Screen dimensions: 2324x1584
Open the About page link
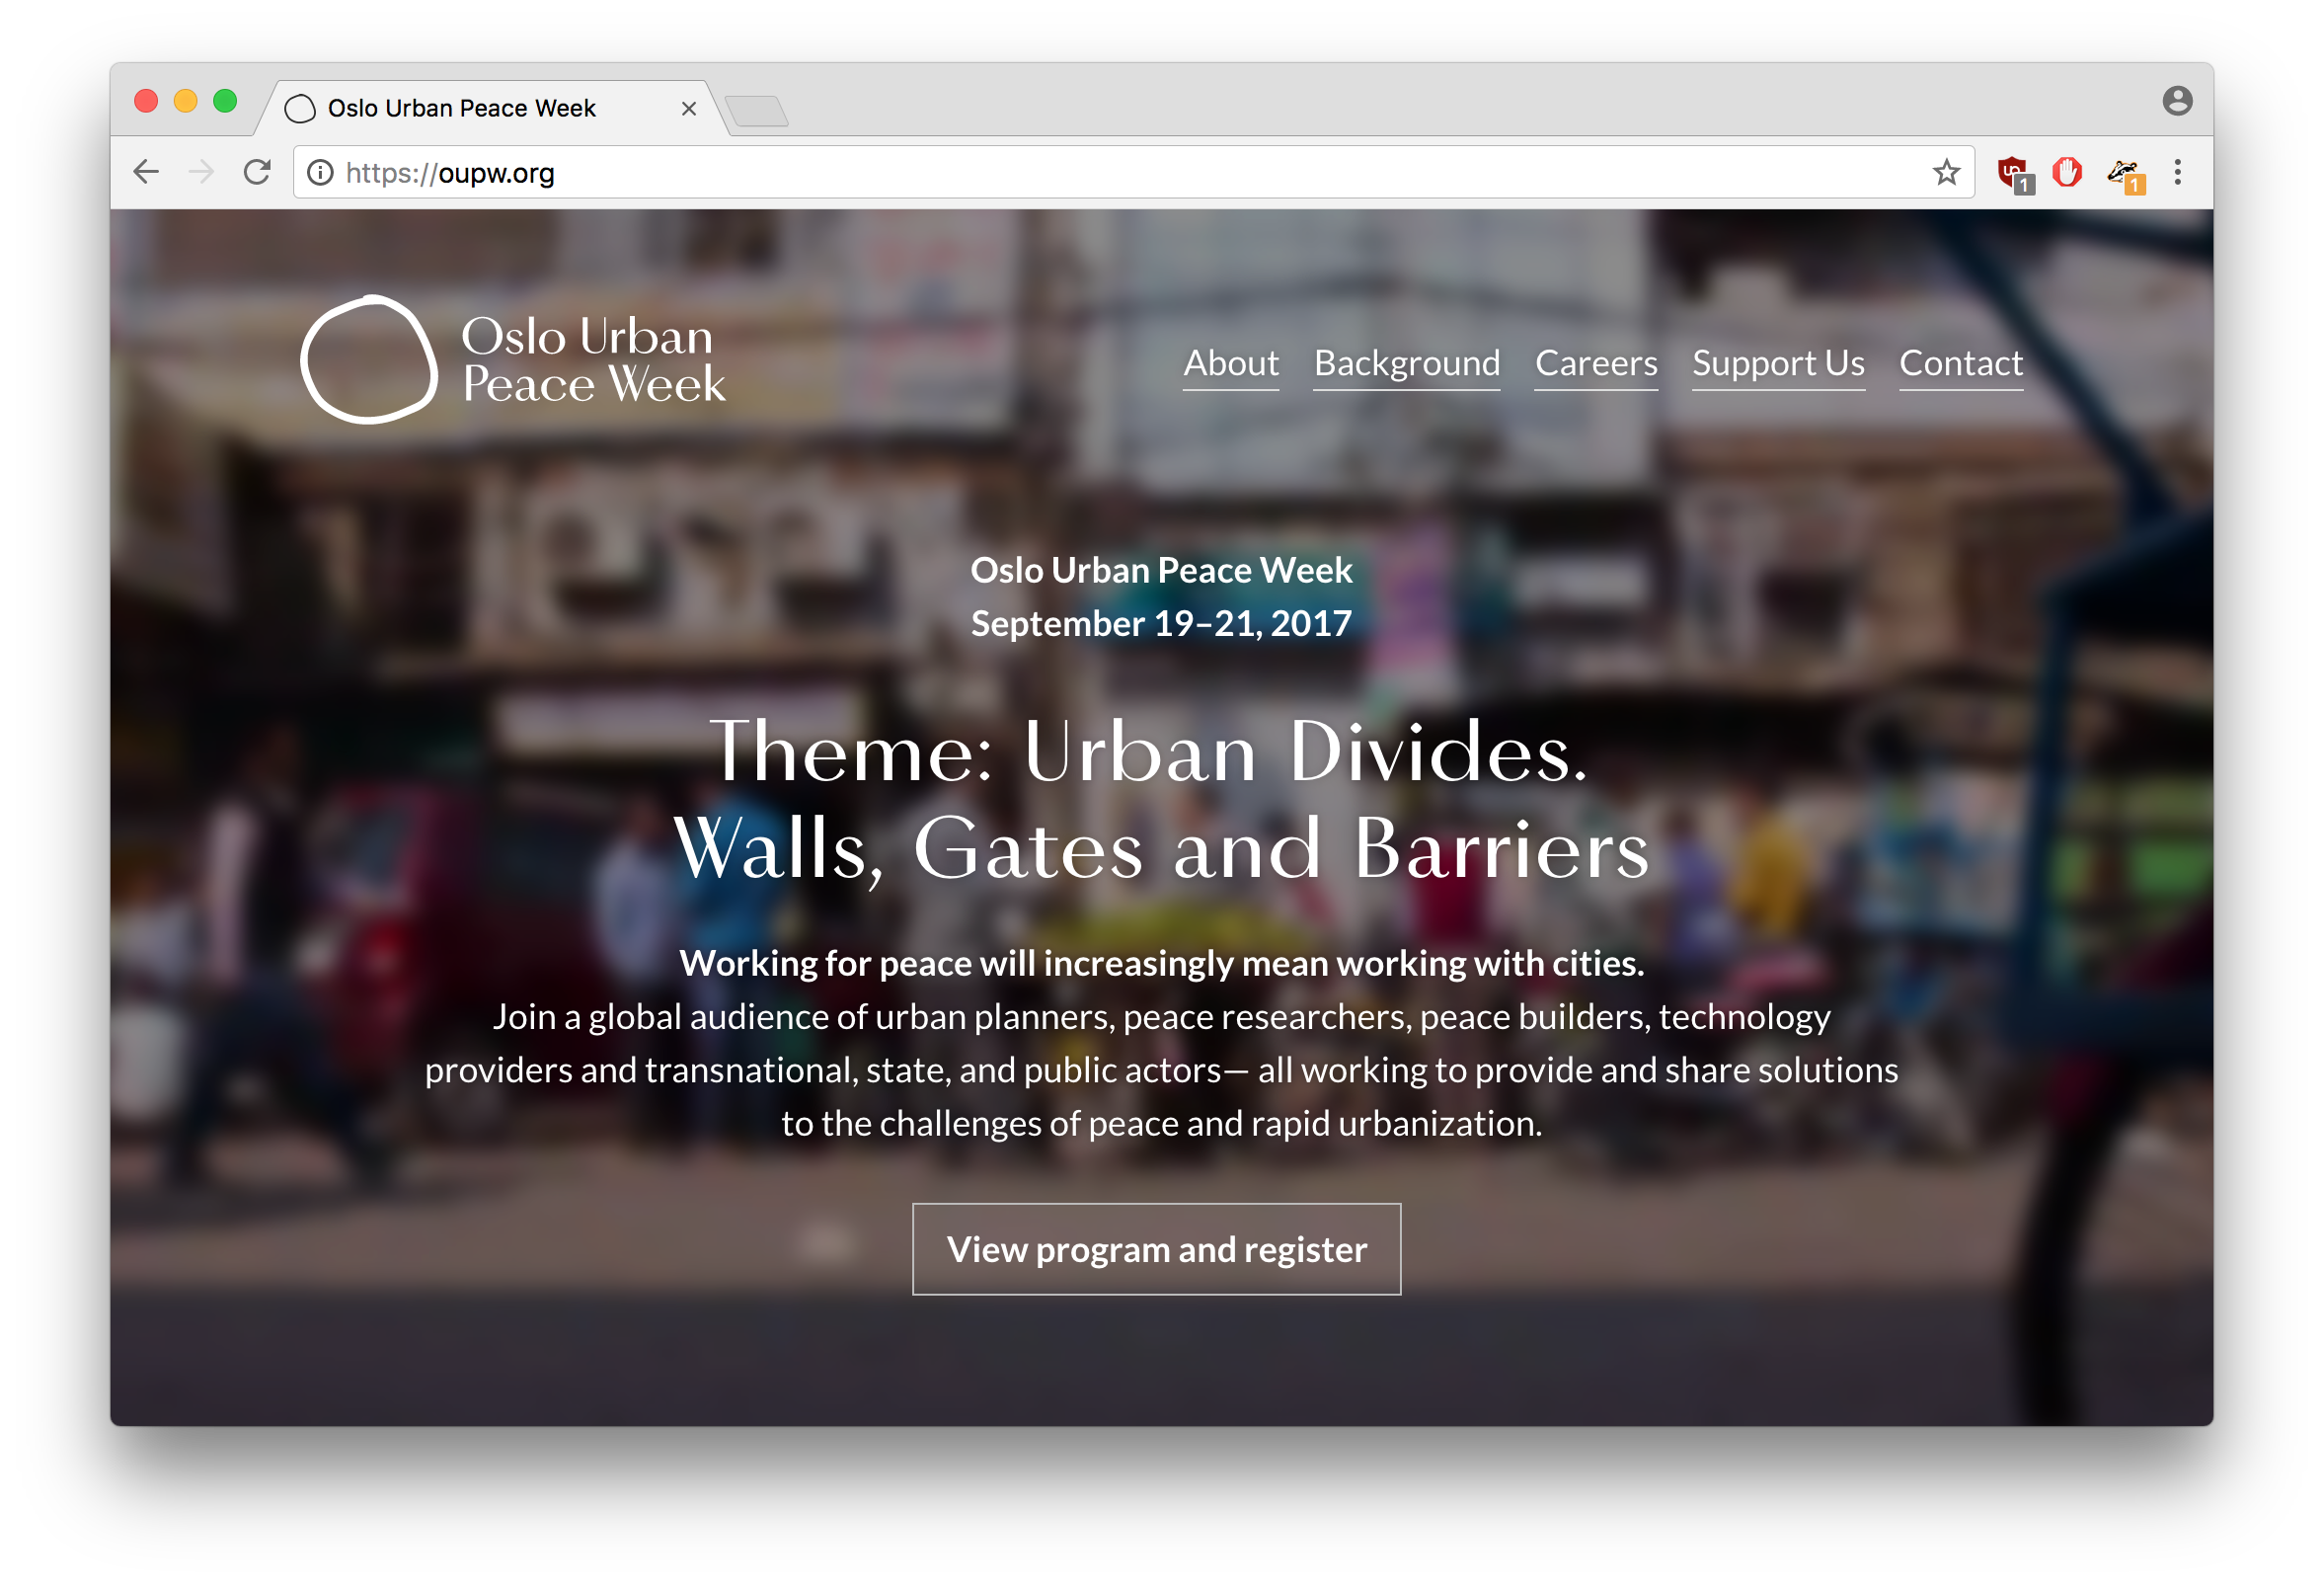tap(1230, 363)
